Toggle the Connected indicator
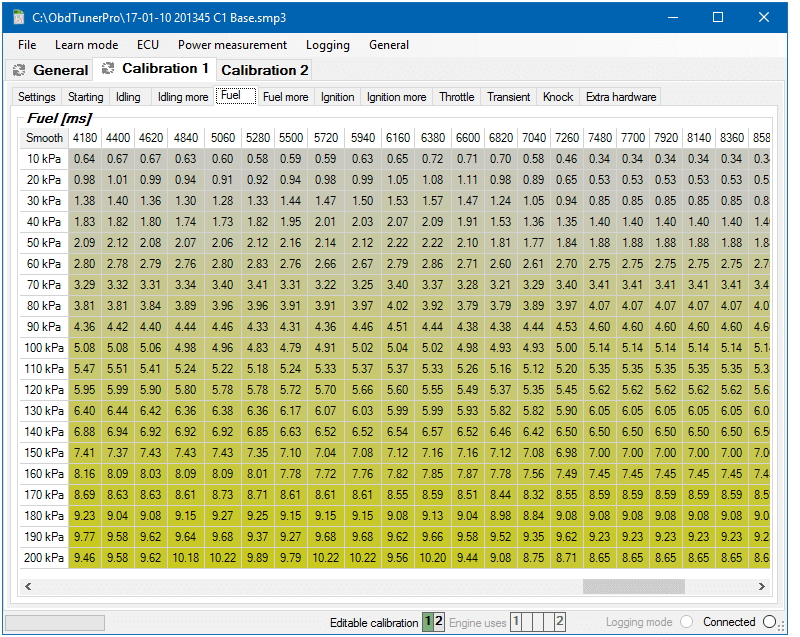 769,622
